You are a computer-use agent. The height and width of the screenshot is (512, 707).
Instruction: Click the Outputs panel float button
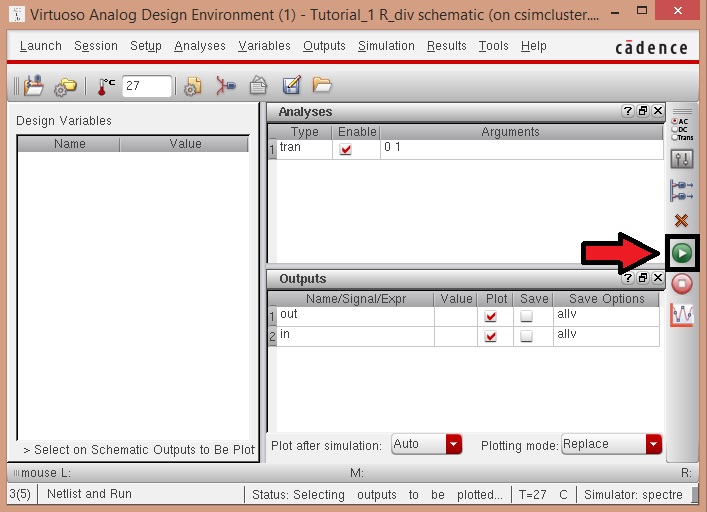(643, 279)
